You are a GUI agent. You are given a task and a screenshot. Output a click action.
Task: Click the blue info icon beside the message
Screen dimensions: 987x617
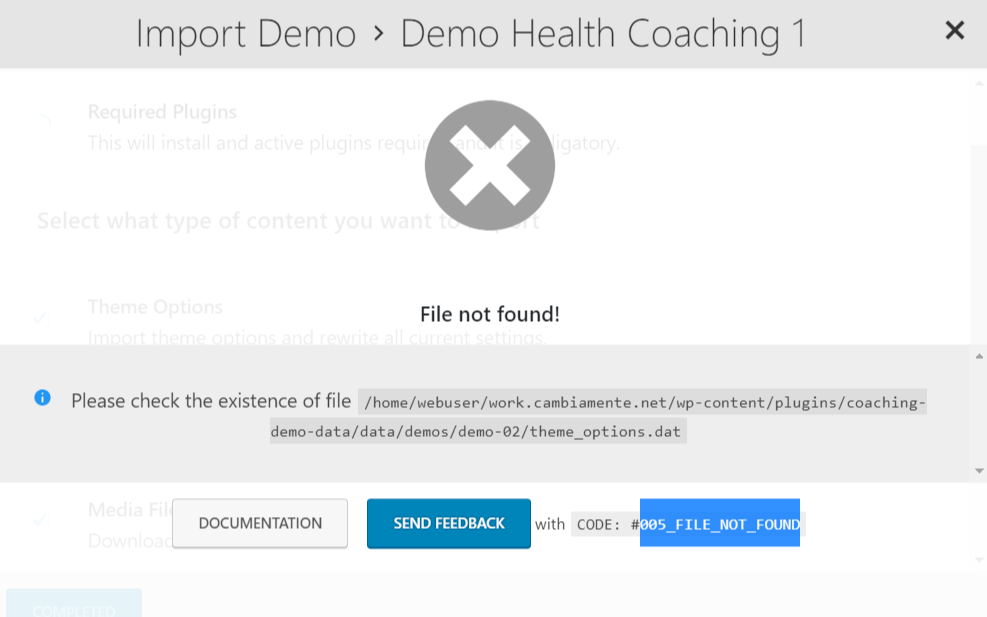[43, 398]
